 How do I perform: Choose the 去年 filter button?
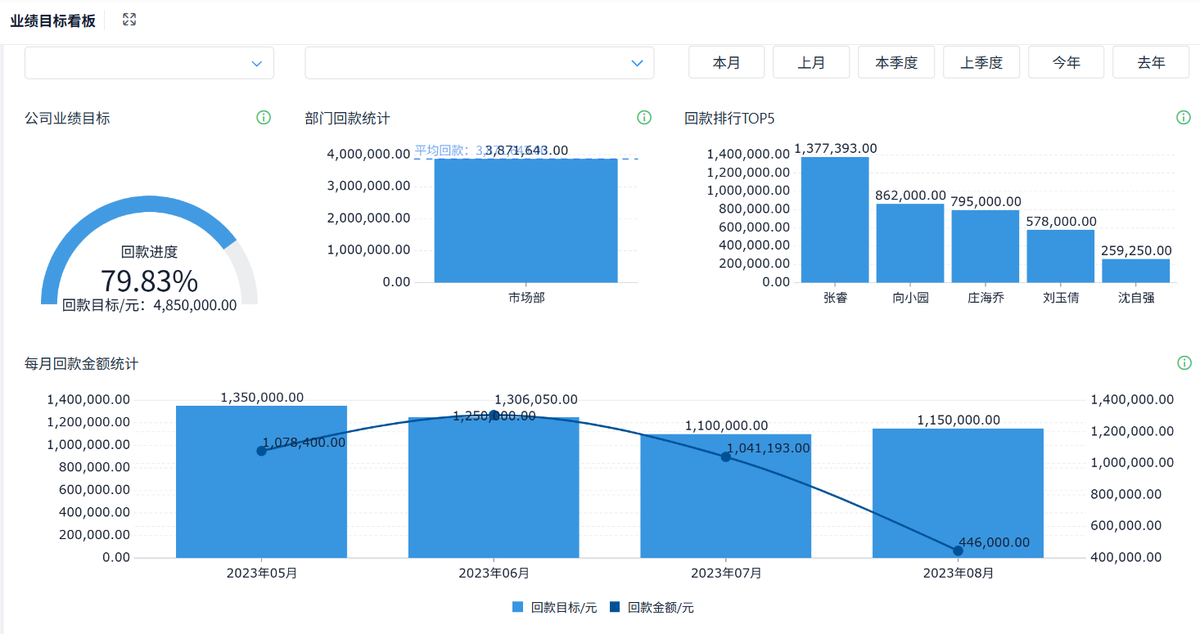[1151, 62]
